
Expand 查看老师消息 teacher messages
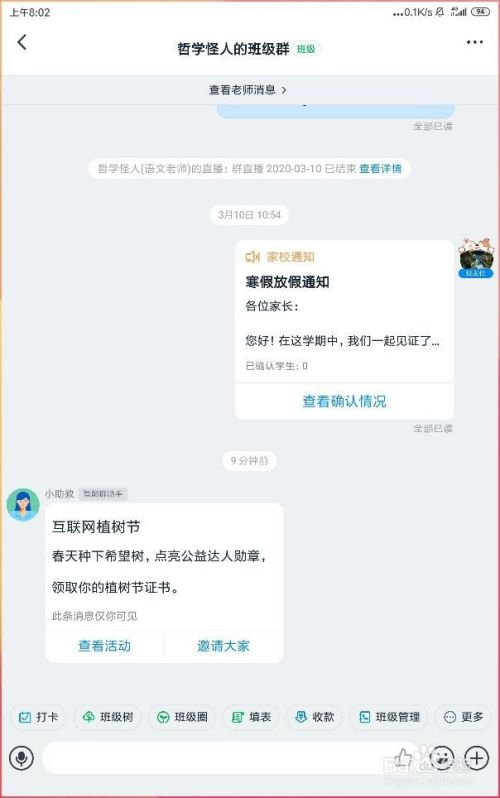pos(249,90)
